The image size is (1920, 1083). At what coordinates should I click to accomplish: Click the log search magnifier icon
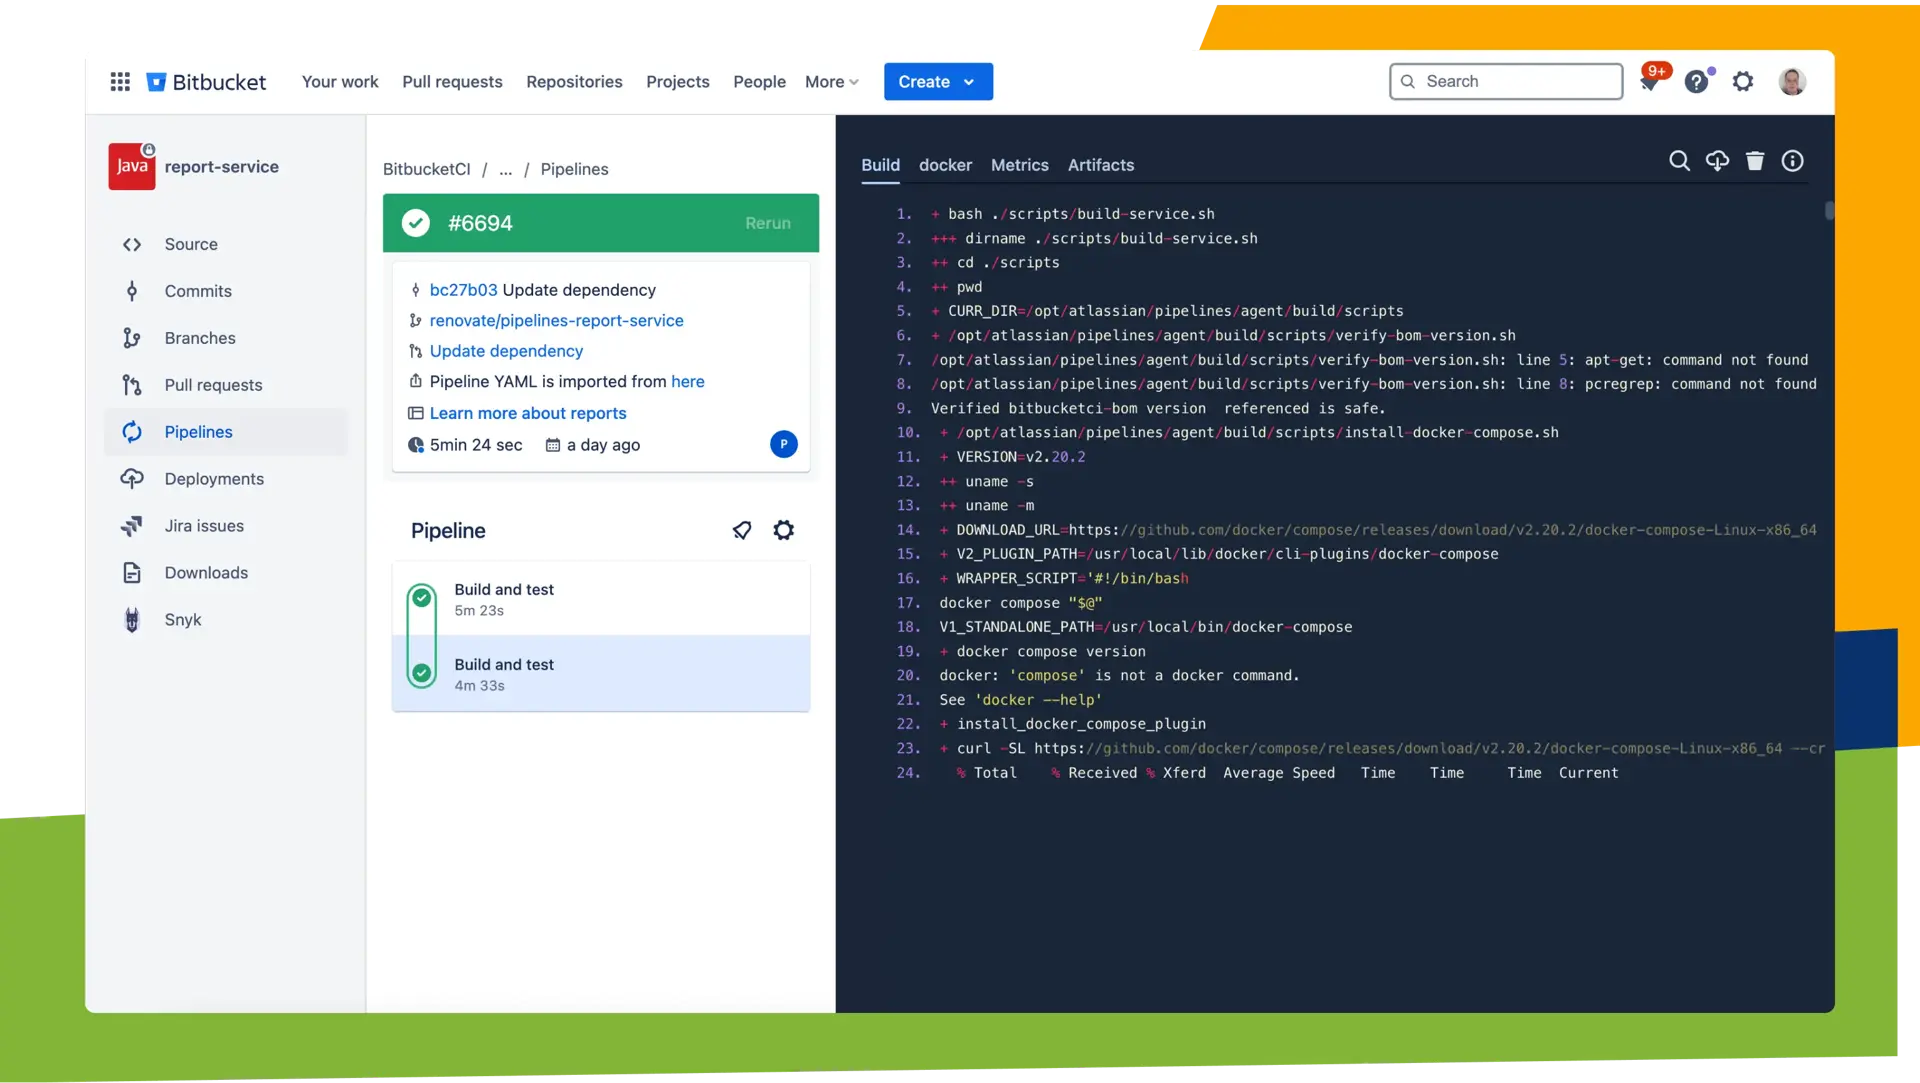point(1679,161)
